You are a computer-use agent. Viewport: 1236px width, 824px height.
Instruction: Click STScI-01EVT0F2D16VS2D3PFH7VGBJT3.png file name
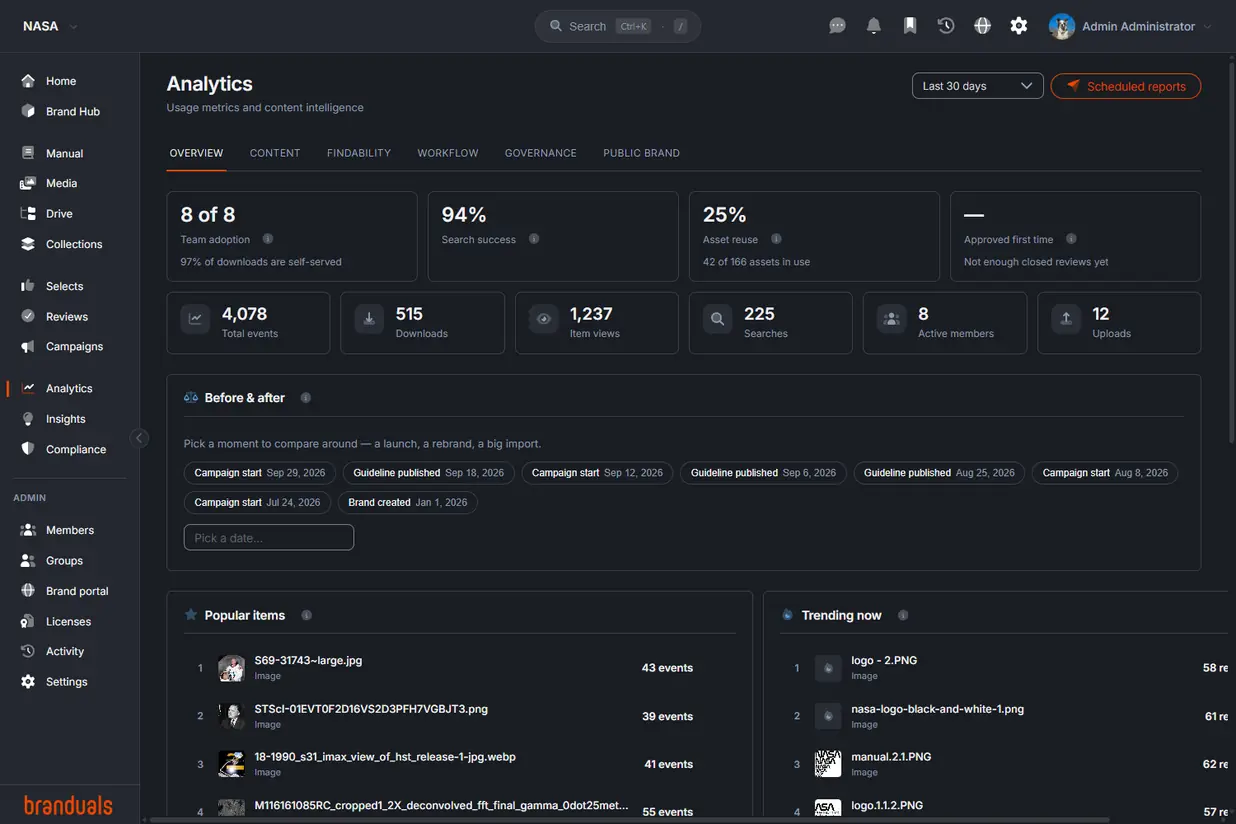(371, 709)
